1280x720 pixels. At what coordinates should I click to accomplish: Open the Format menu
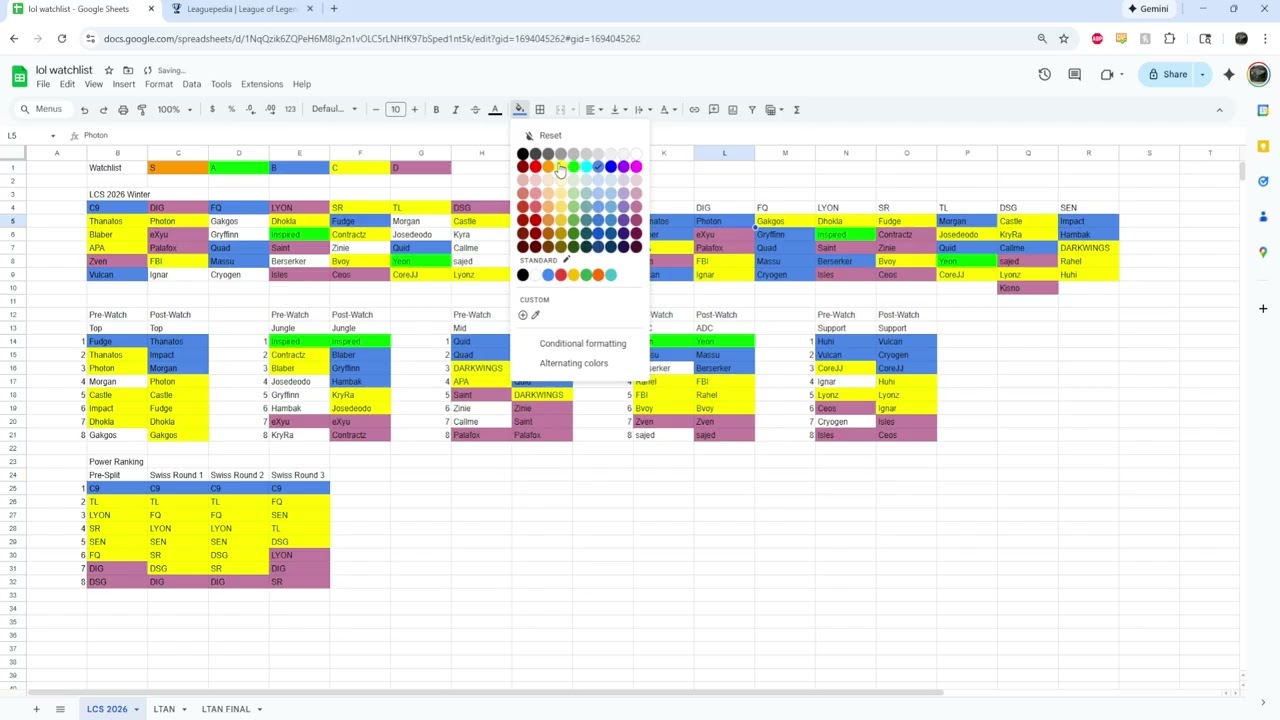coord(159,84)
